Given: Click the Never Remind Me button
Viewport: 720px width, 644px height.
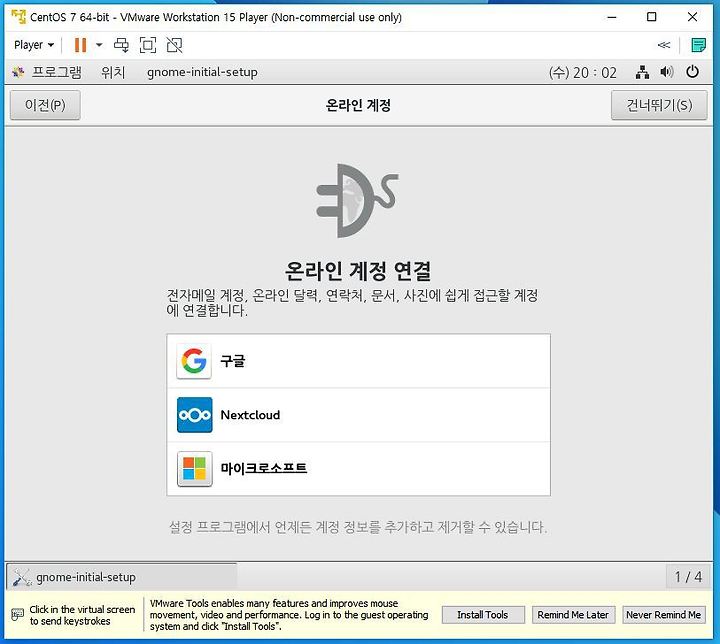Looking at the screenshot, I should coord(664,615).
